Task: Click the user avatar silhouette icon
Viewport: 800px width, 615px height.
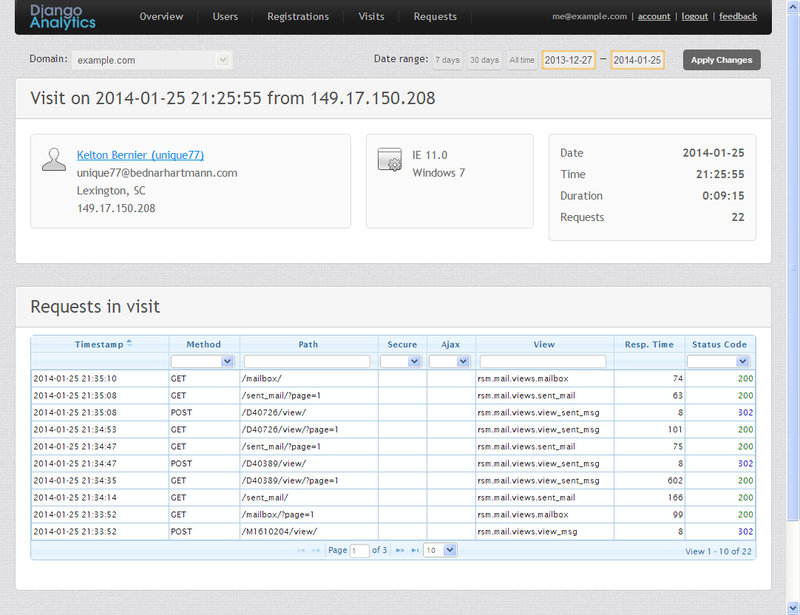Action: coord(54,159)
